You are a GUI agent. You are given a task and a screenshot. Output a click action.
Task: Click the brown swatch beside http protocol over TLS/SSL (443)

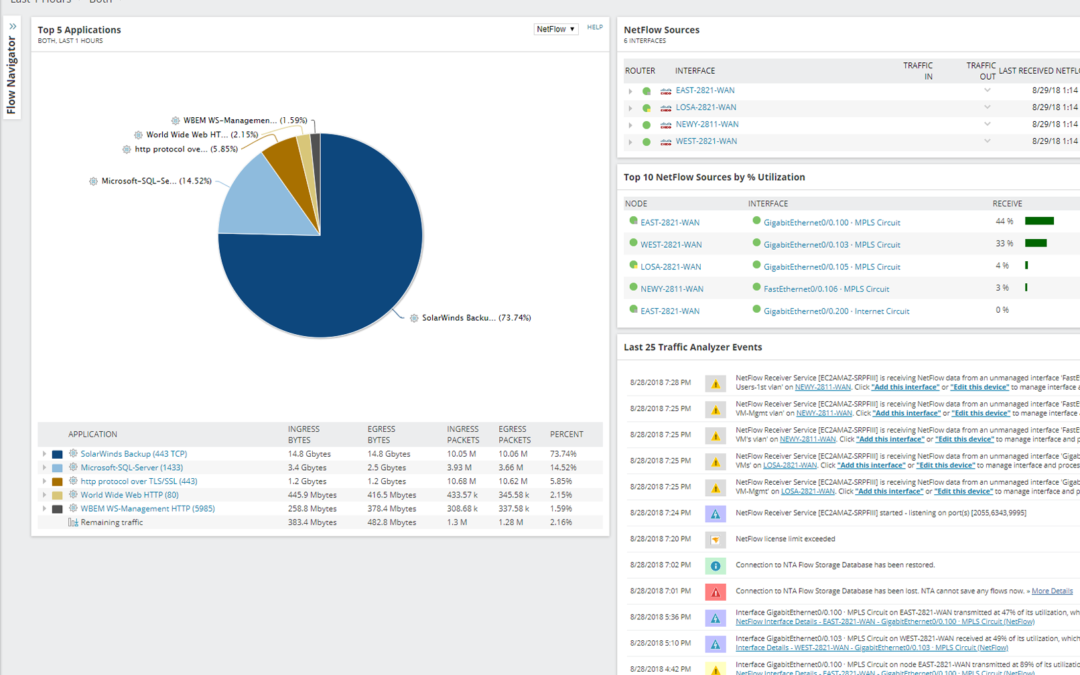pyautogui.click(x=57, y=482)
